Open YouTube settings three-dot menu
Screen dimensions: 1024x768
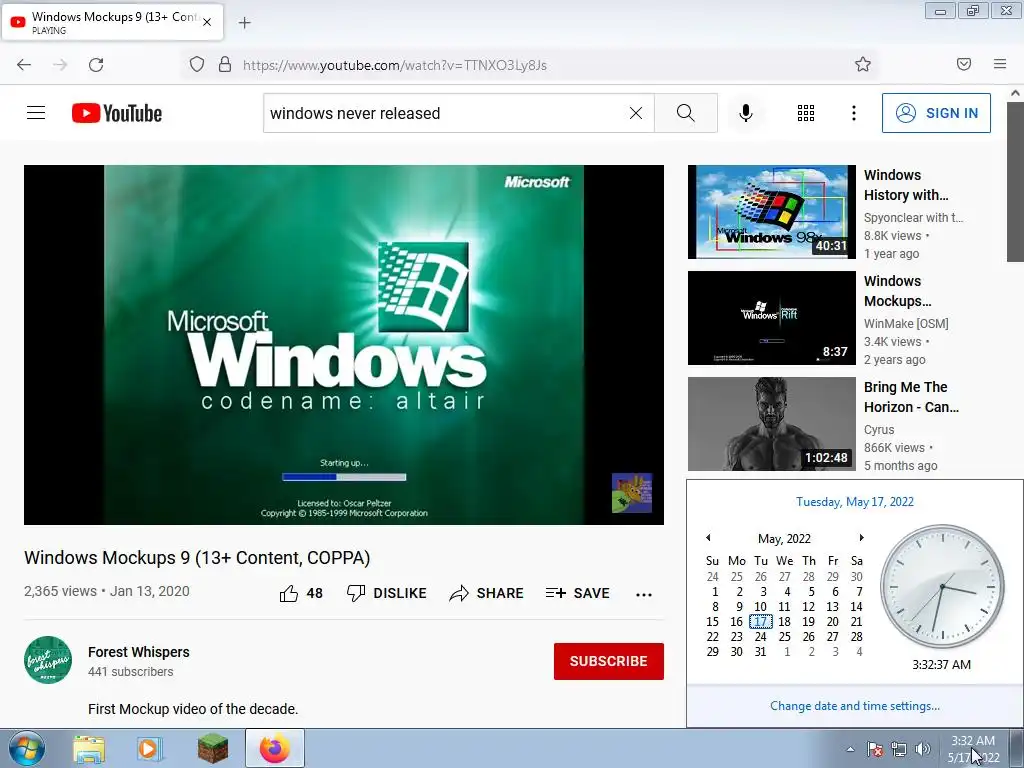854,113
